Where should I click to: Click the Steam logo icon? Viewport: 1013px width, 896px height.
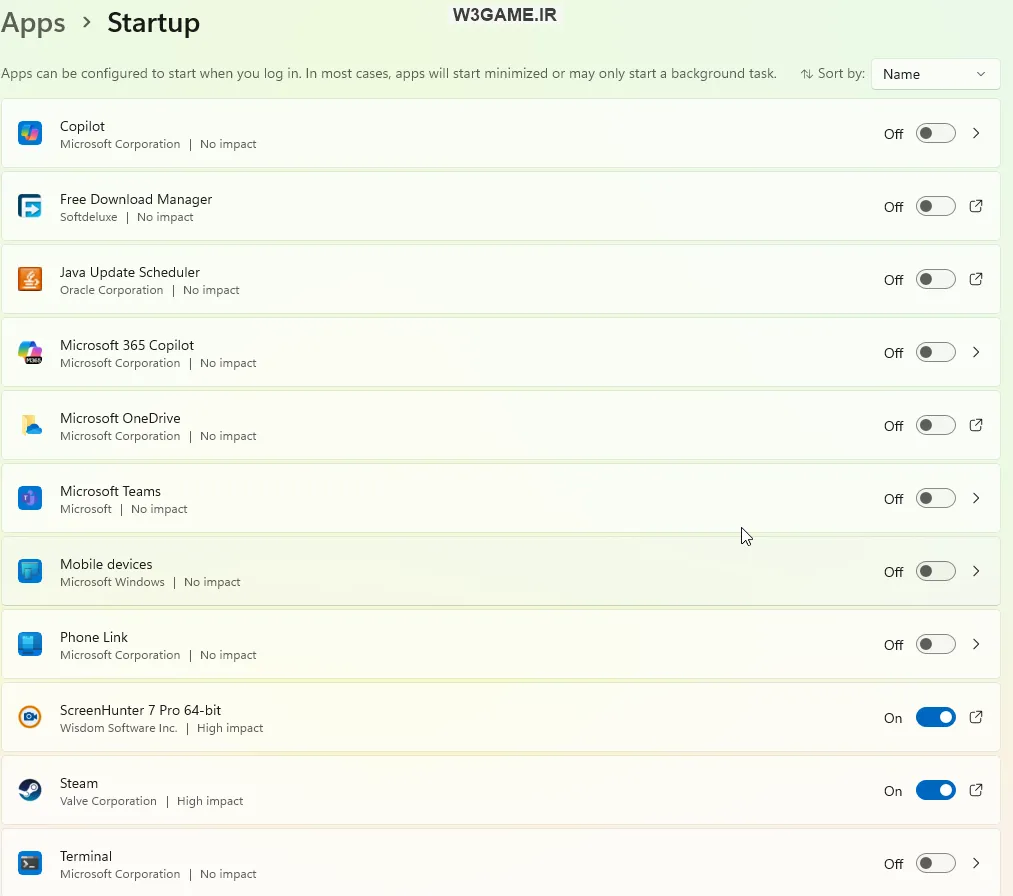point(30,790)
